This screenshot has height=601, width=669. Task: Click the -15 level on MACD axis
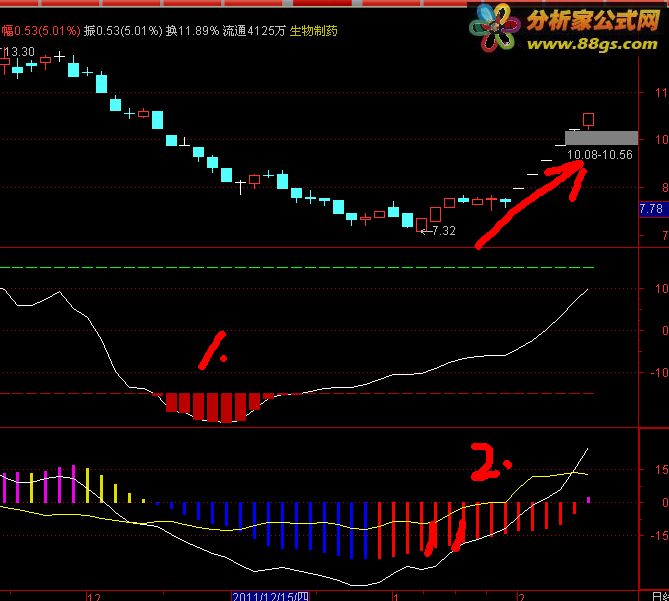(659, 535)
